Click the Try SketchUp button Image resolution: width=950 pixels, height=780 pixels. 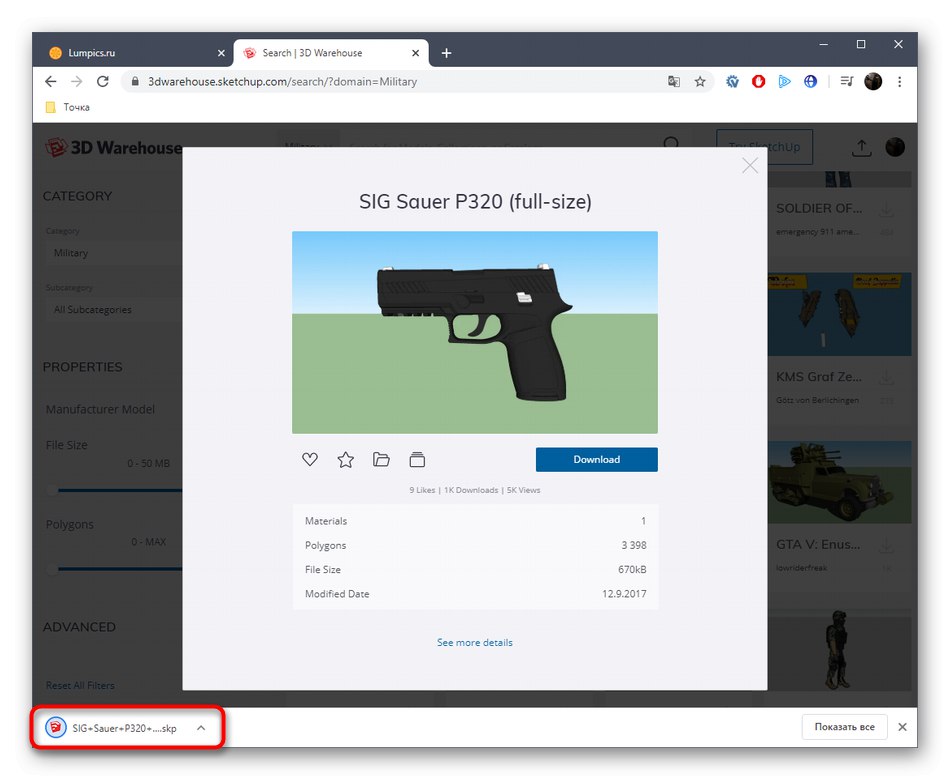tap(765, 147)
